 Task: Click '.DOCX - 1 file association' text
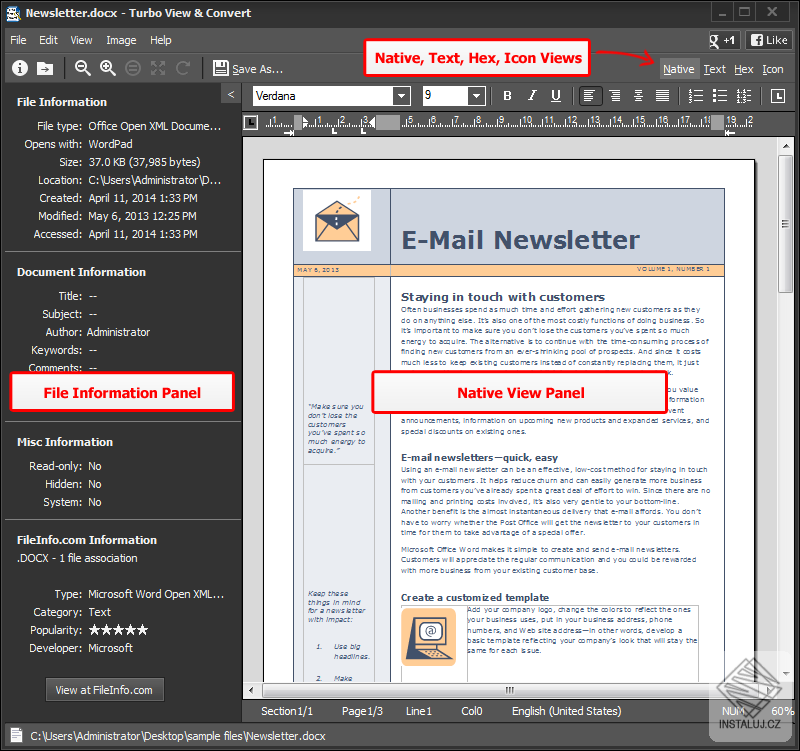pos(77,558)
